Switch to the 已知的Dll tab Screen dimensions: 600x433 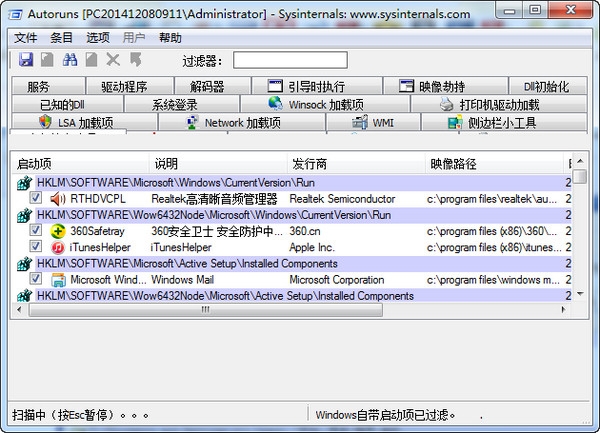click(68, 104)
